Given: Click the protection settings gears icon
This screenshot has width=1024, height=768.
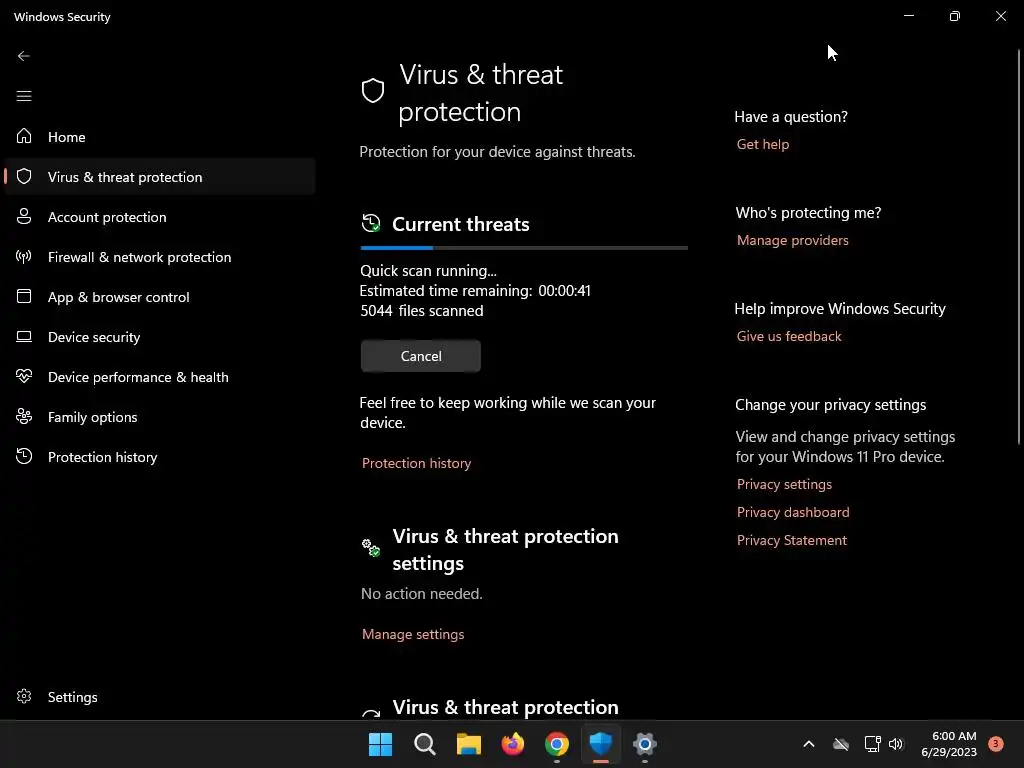Looking at the screenshot, I should (x=370, y=547).
